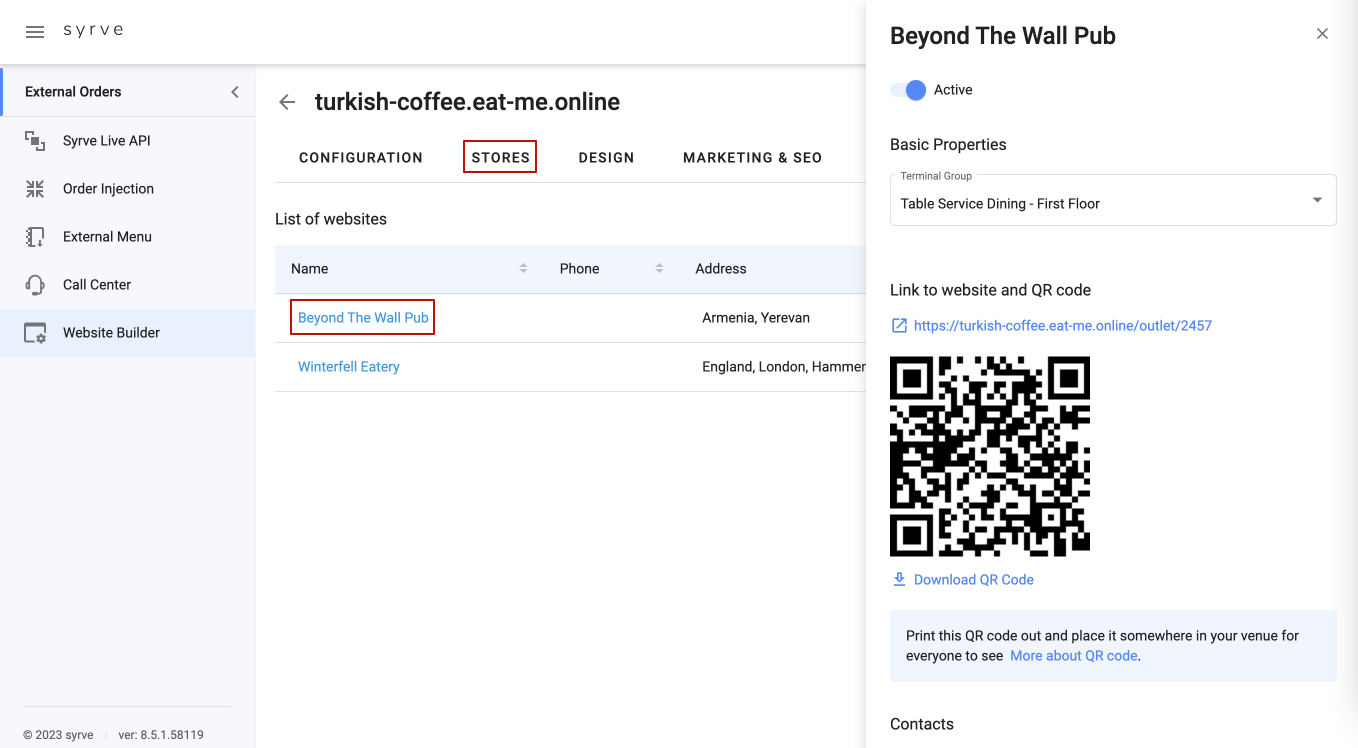Open the Winterfell Eatery store
Viewport: 1358px width, 748px height.
(x=349, y=367)
